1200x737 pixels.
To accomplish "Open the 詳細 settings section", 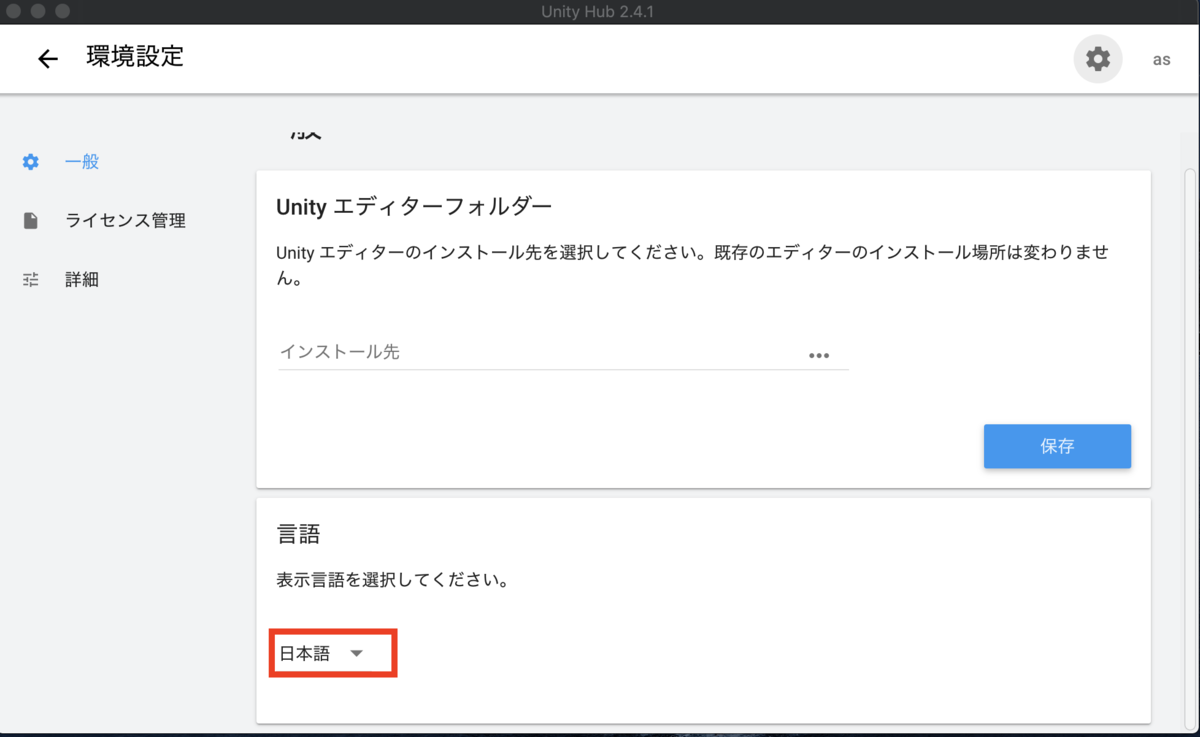I will pyautogui.click(x=82, y=280).
